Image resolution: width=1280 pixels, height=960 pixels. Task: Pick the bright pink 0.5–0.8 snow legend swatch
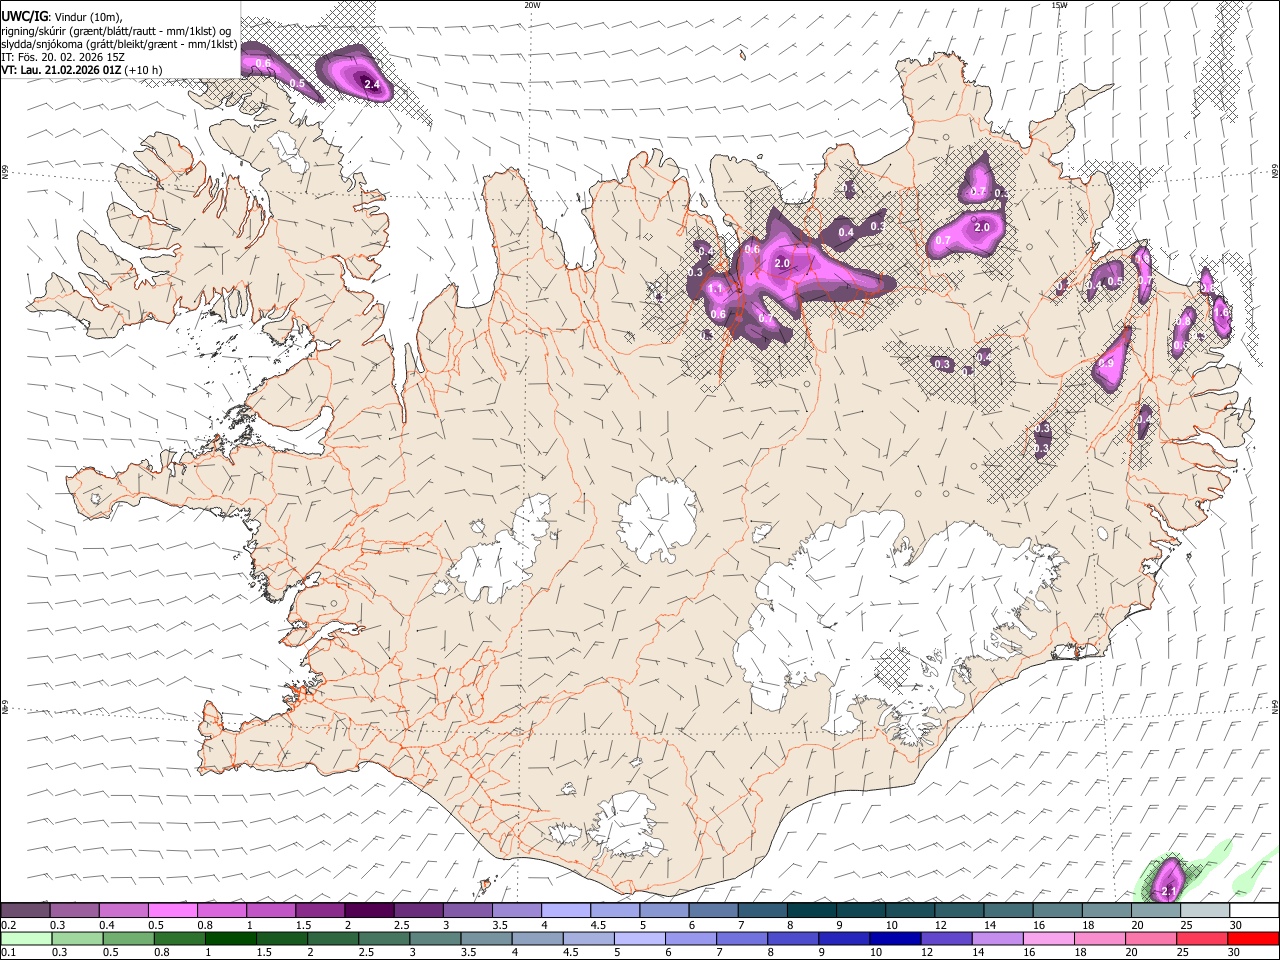click(174, 911)
